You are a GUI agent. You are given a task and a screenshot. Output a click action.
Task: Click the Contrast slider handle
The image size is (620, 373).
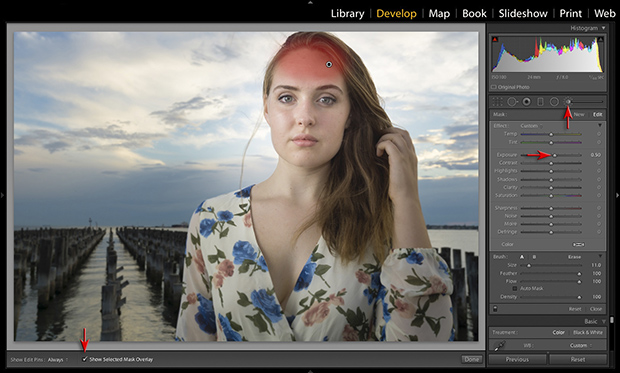tap(551, 163)
